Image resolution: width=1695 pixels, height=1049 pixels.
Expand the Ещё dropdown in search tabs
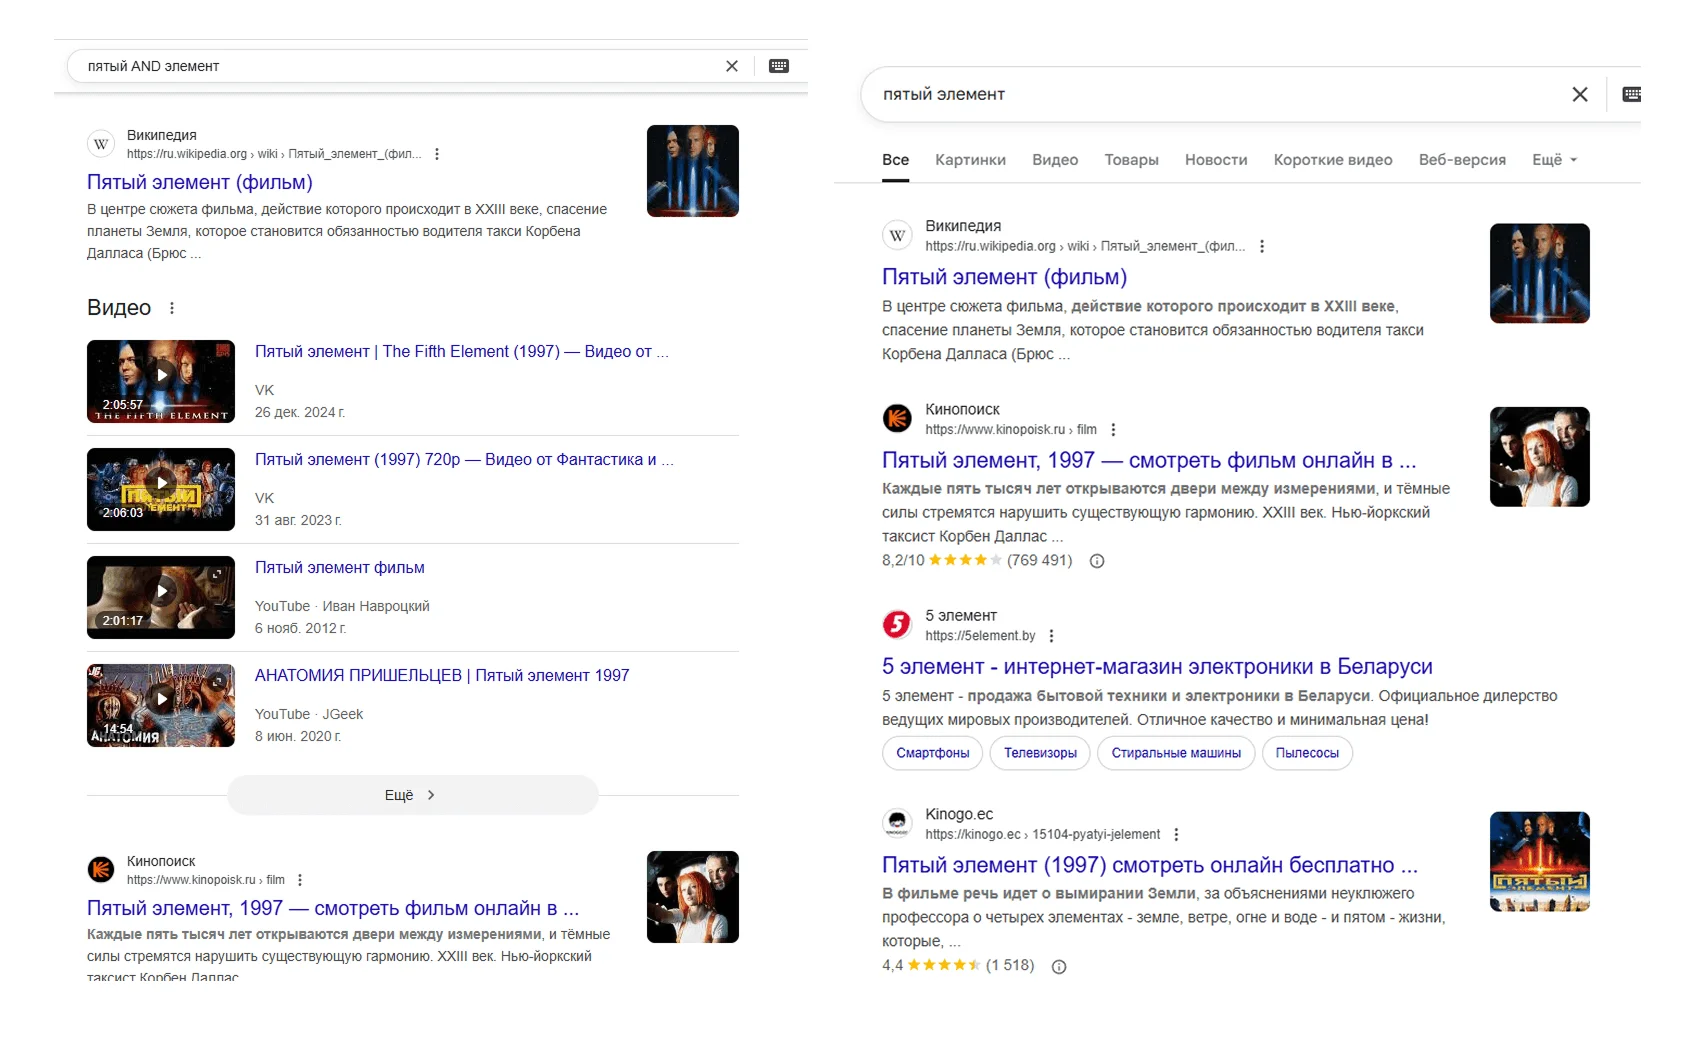(1553, 160)
